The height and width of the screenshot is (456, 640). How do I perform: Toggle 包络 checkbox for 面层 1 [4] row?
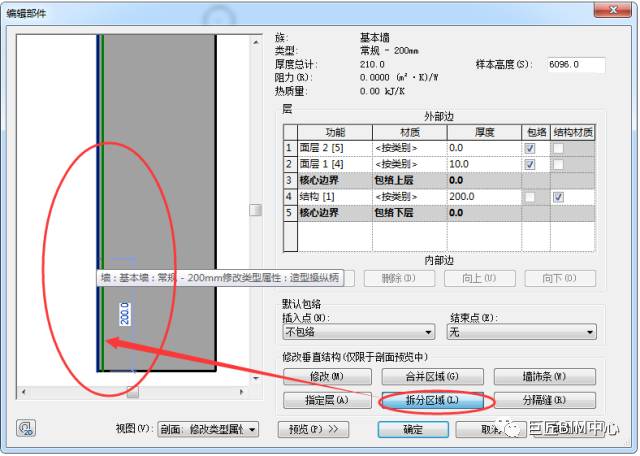529,165
